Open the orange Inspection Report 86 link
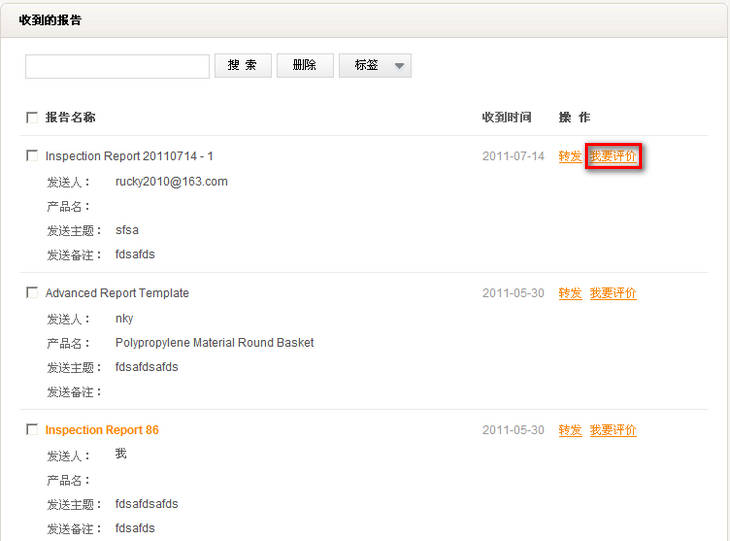The image size is (730, 541). (102, 430)
